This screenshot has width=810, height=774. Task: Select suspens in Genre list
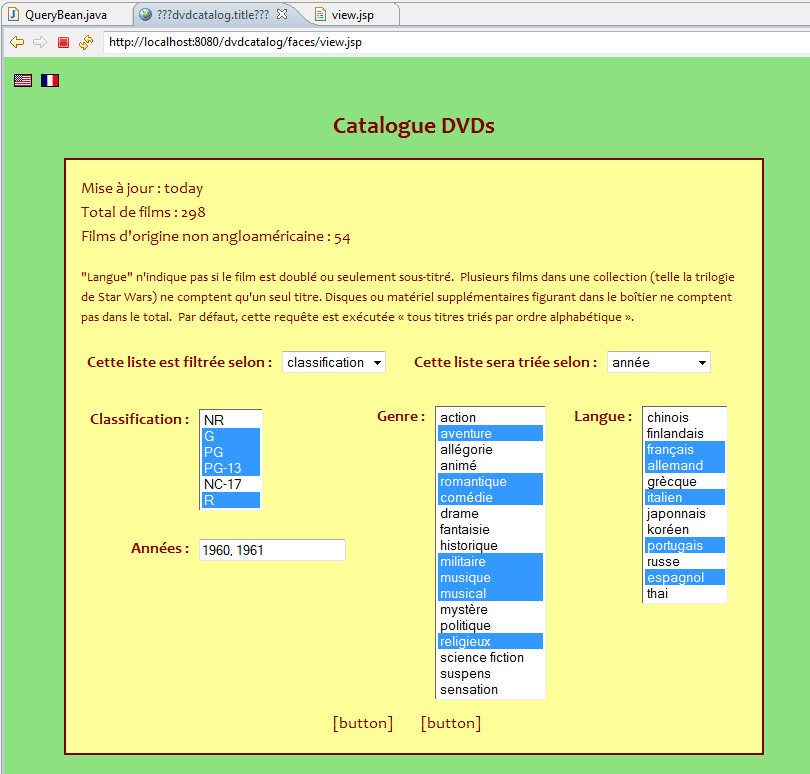pos(490,673)
